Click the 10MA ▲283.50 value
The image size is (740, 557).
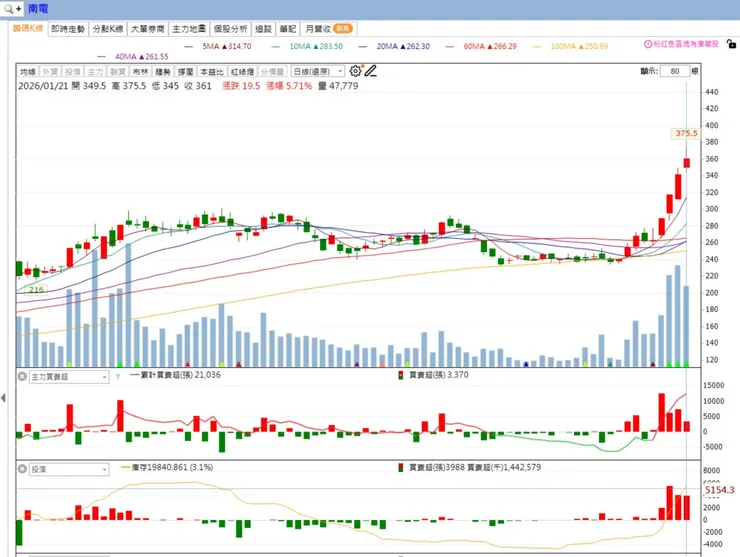316,46
